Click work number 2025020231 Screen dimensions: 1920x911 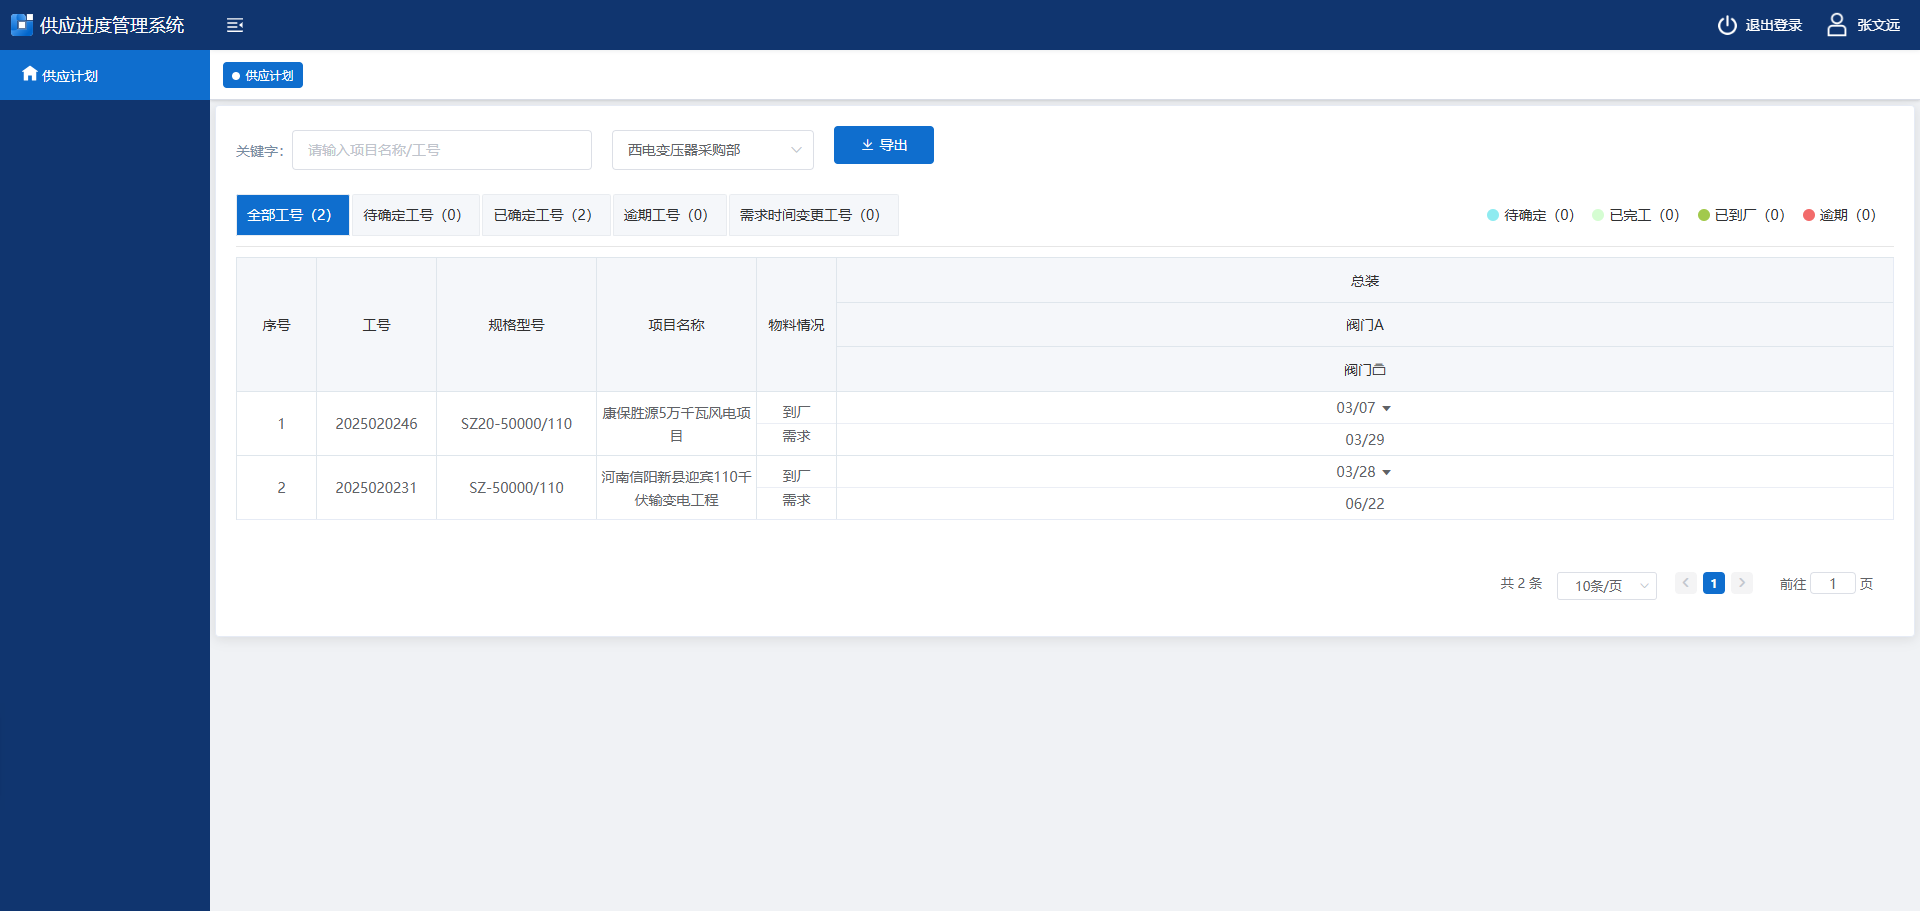(376, 488)
